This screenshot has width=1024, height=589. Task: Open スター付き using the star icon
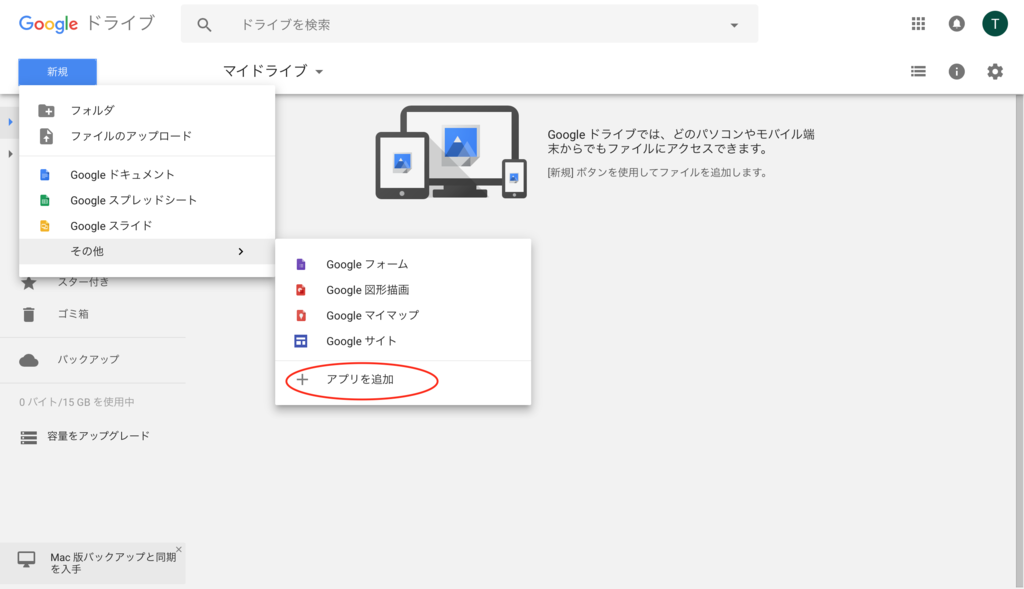[x=30, y=283]
